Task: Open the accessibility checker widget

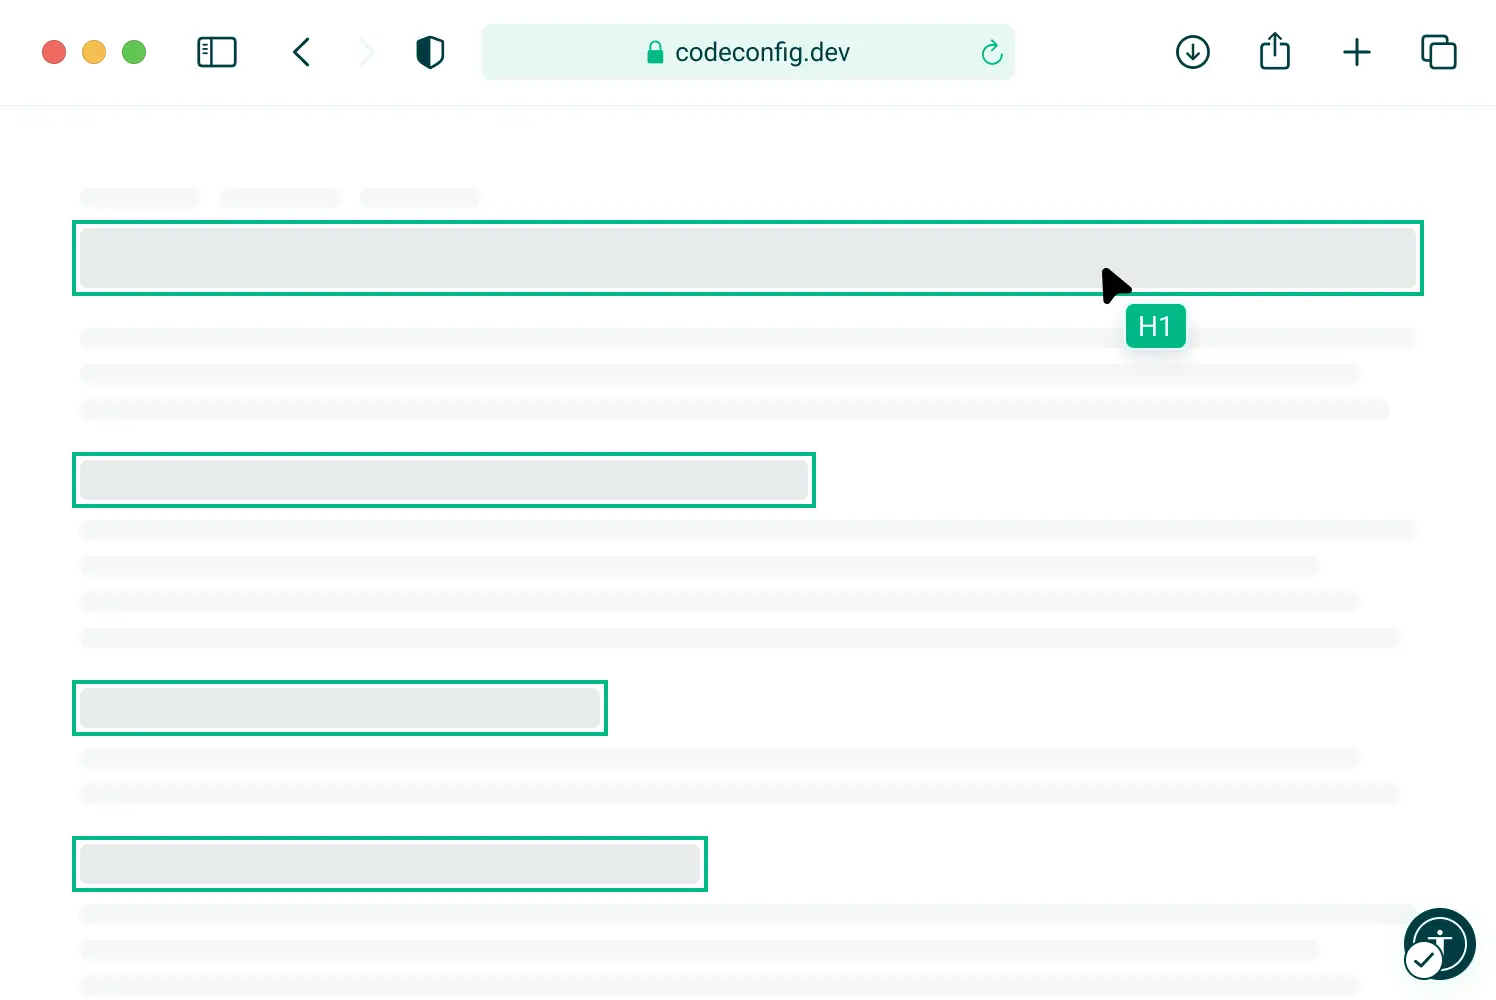Action: point(1439,944)
